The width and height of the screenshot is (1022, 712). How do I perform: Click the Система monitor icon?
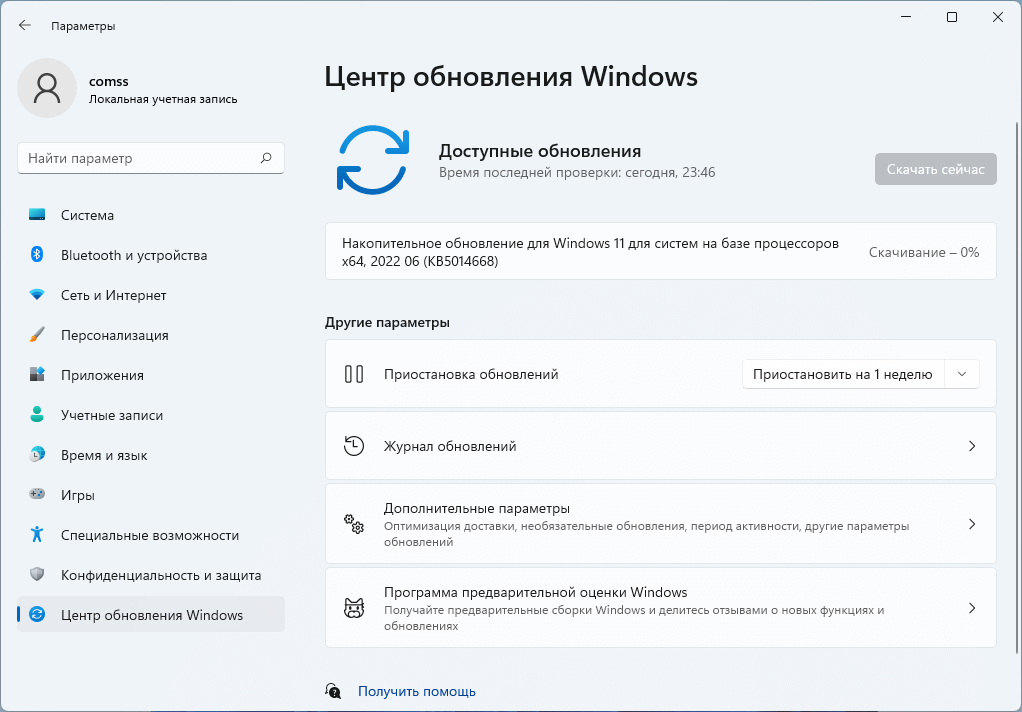tap(37, 215)
